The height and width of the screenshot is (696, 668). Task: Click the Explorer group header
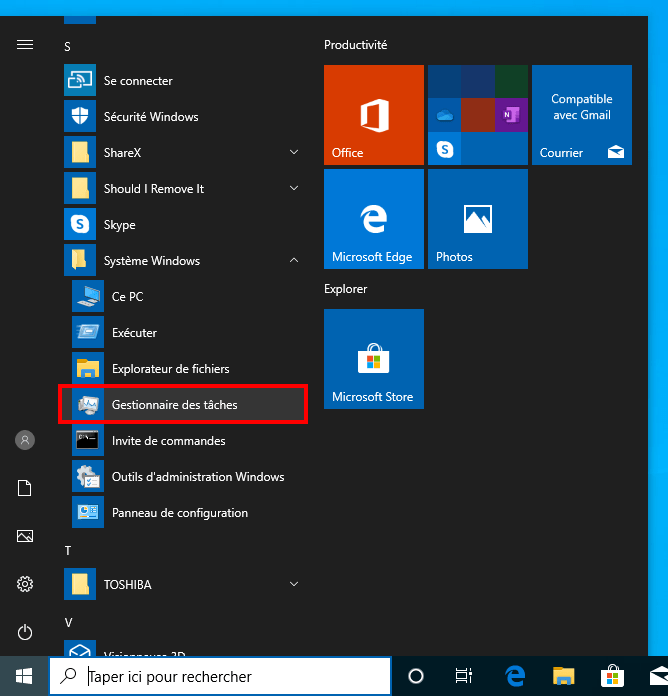point(345,289)
